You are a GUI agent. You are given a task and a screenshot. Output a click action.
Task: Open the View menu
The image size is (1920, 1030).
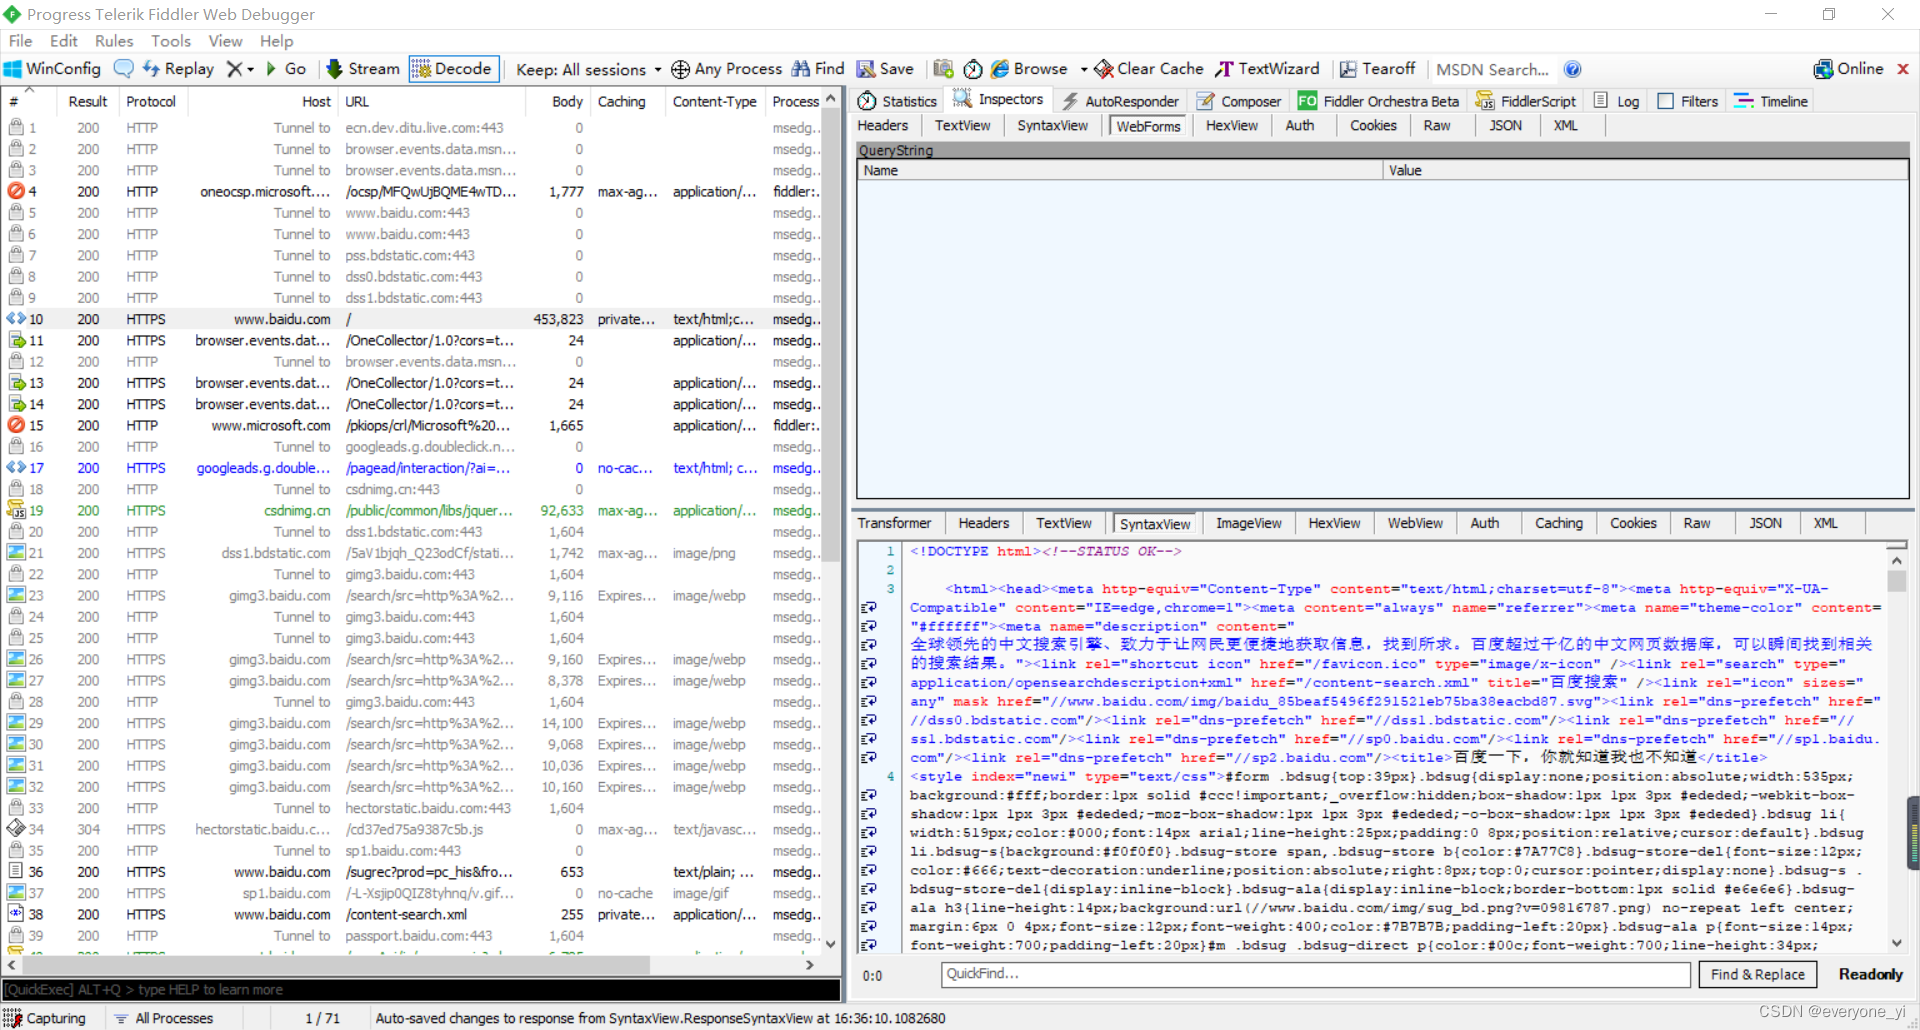[225, 41]
